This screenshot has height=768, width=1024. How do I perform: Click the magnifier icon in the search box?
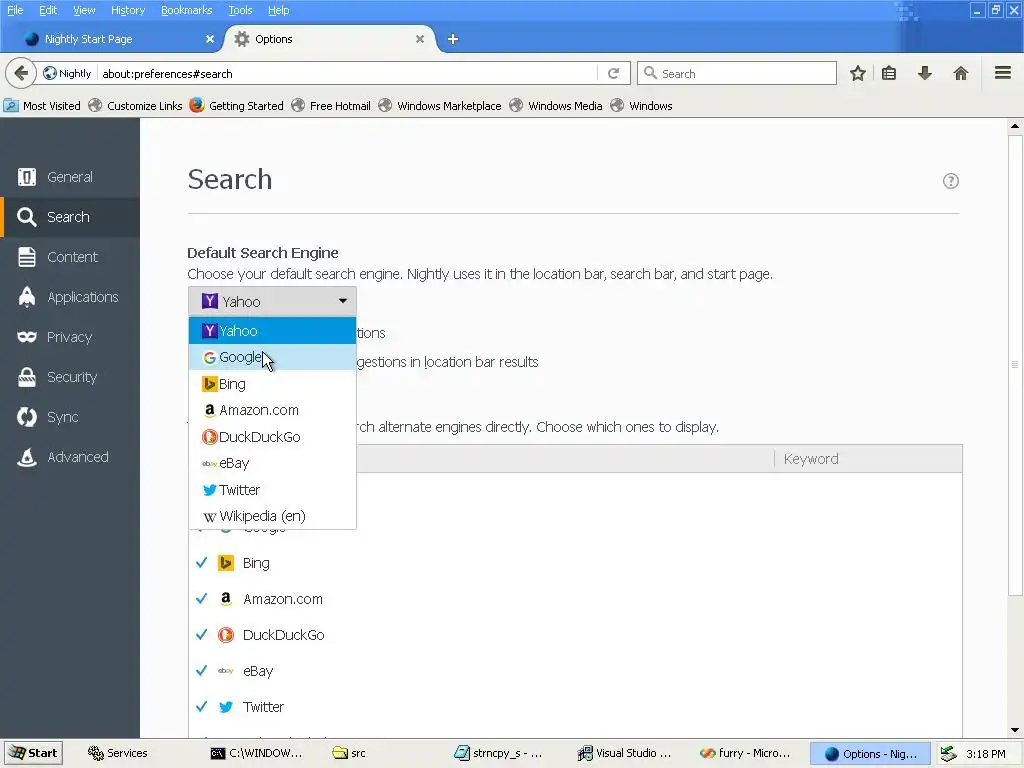(650, 73)
